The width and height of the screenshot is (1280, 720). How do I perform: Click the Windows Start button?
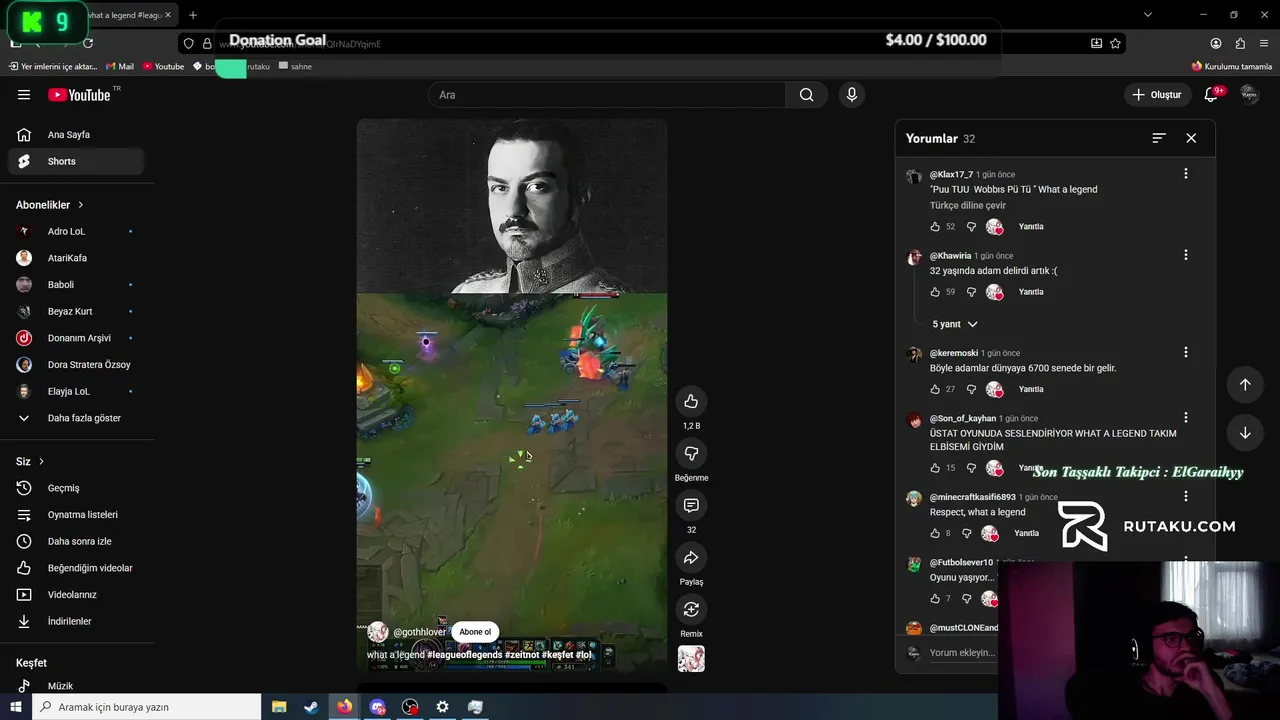[15, 707]
